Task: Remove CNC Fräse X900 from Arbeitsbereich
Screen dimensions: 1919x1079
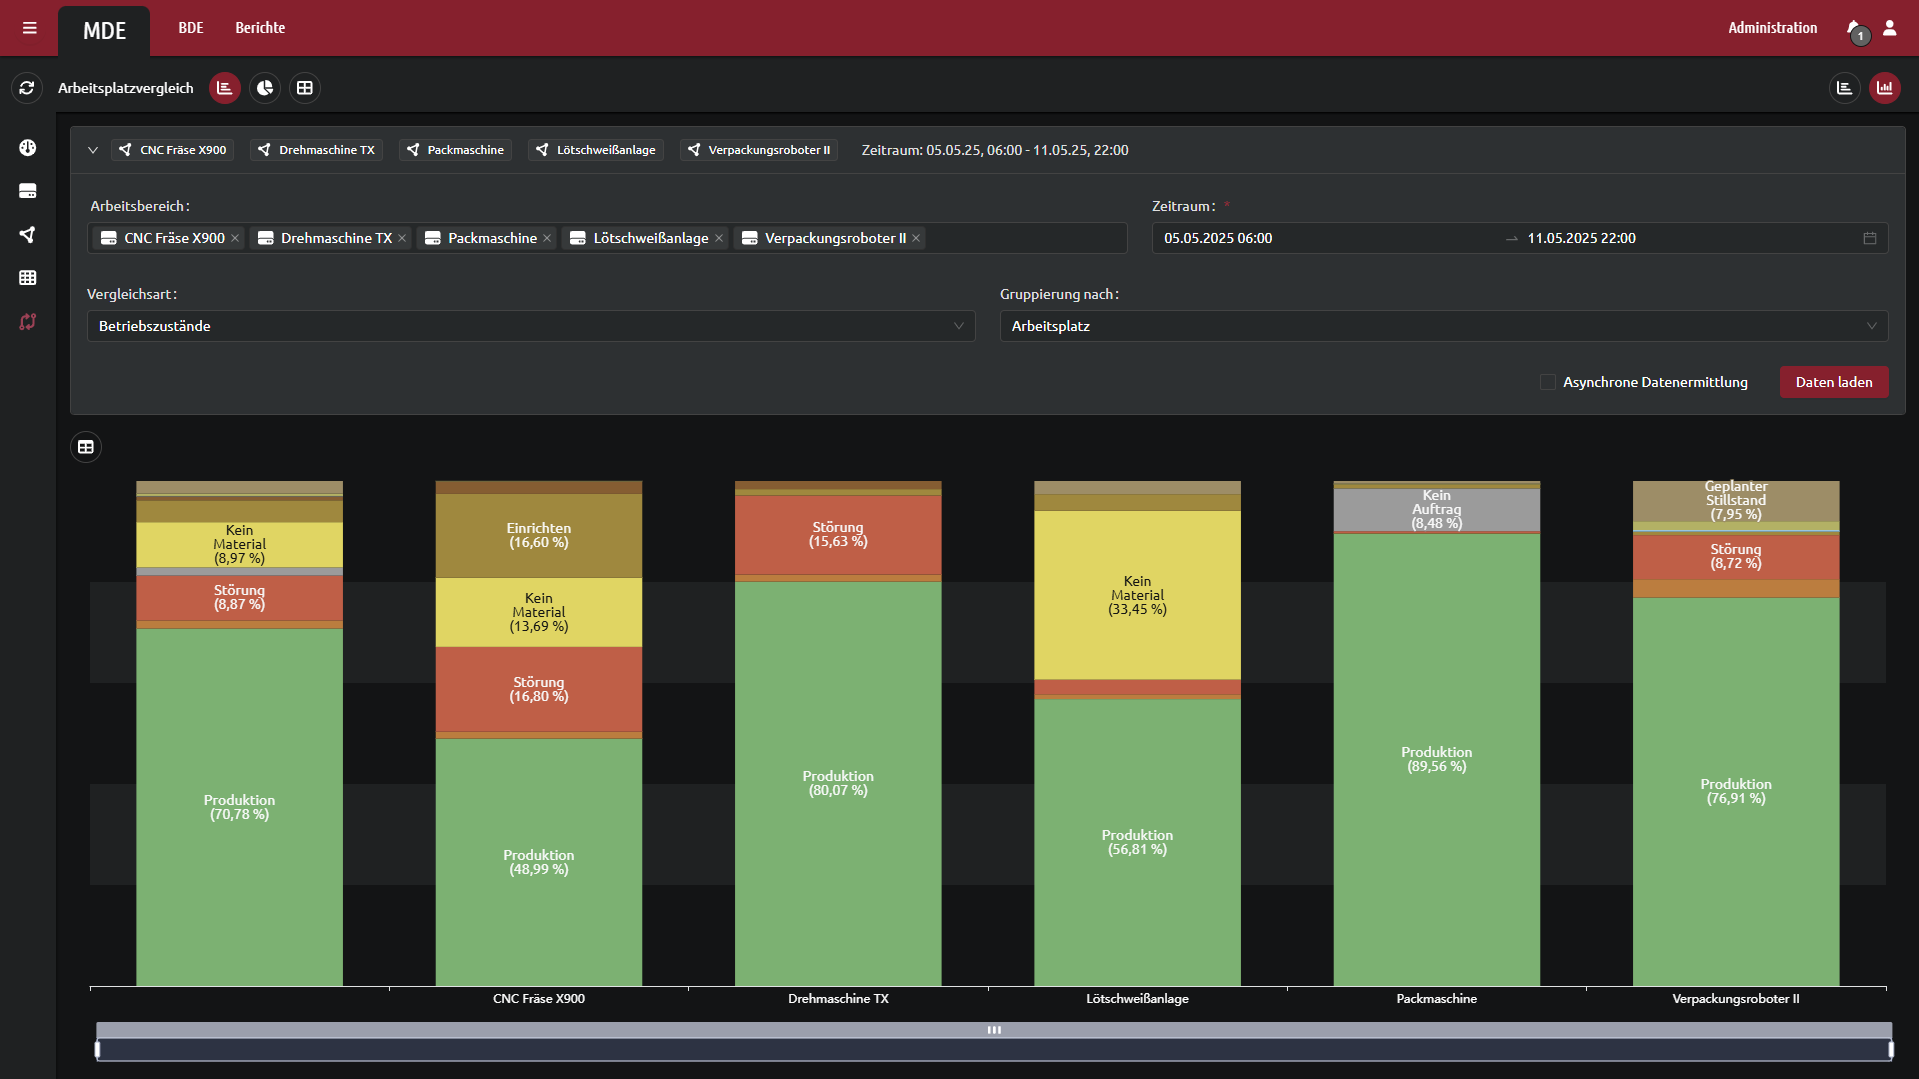Action: tap(235, 238)
